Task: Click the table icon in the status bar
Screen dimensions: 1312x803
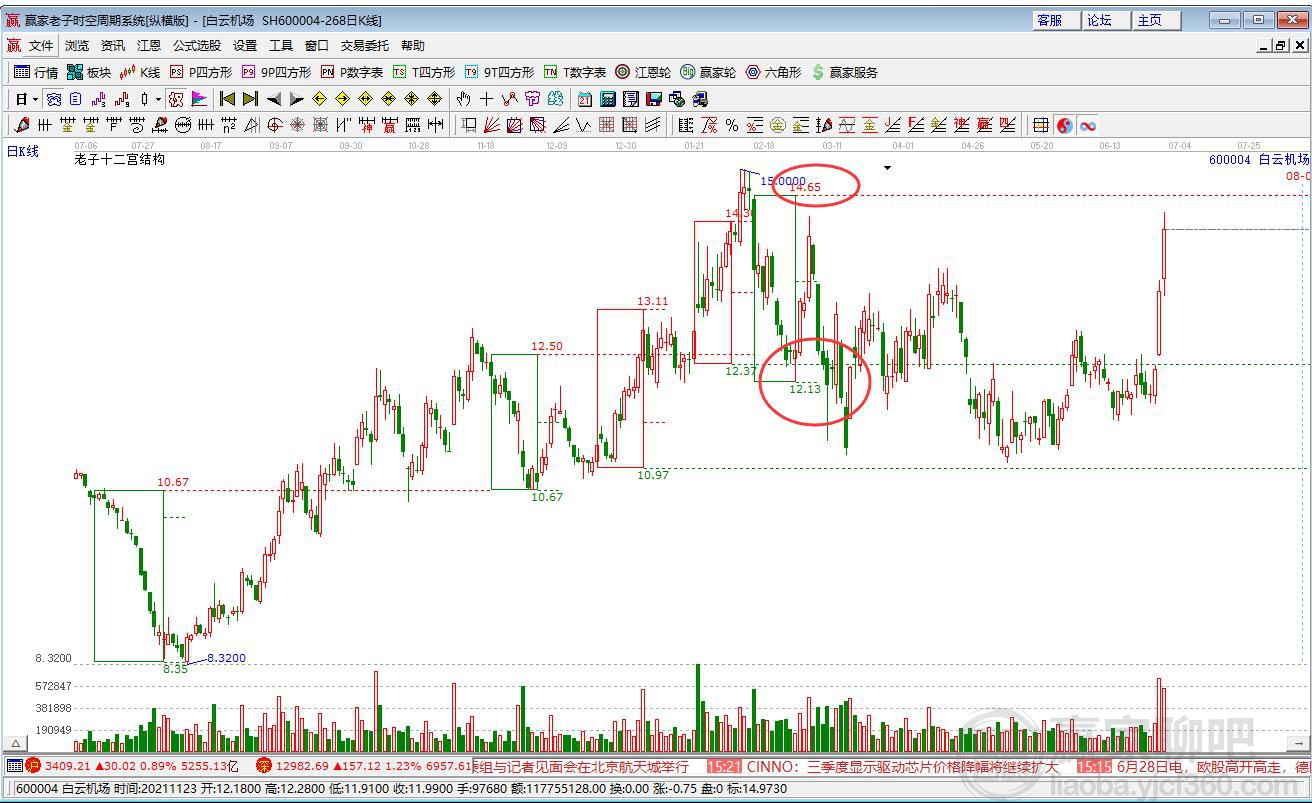Action: point(15,766)
